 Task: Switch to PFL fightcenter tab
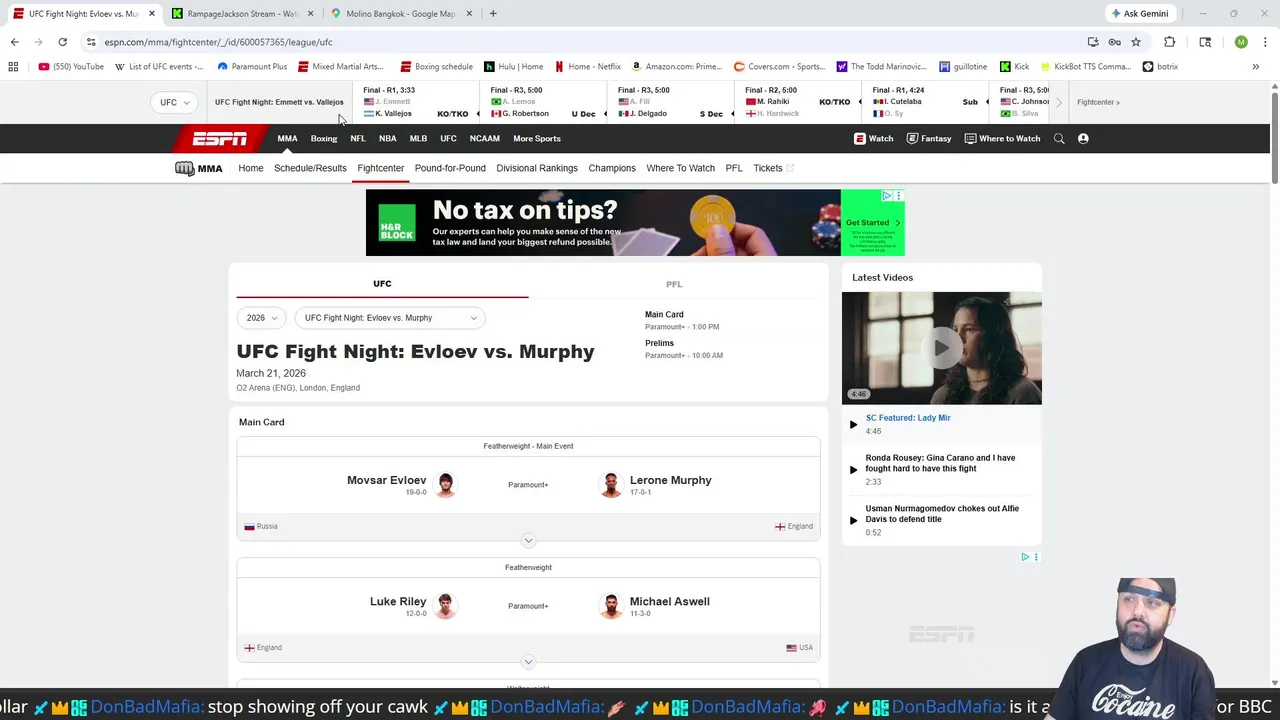[x=674, y=284]
